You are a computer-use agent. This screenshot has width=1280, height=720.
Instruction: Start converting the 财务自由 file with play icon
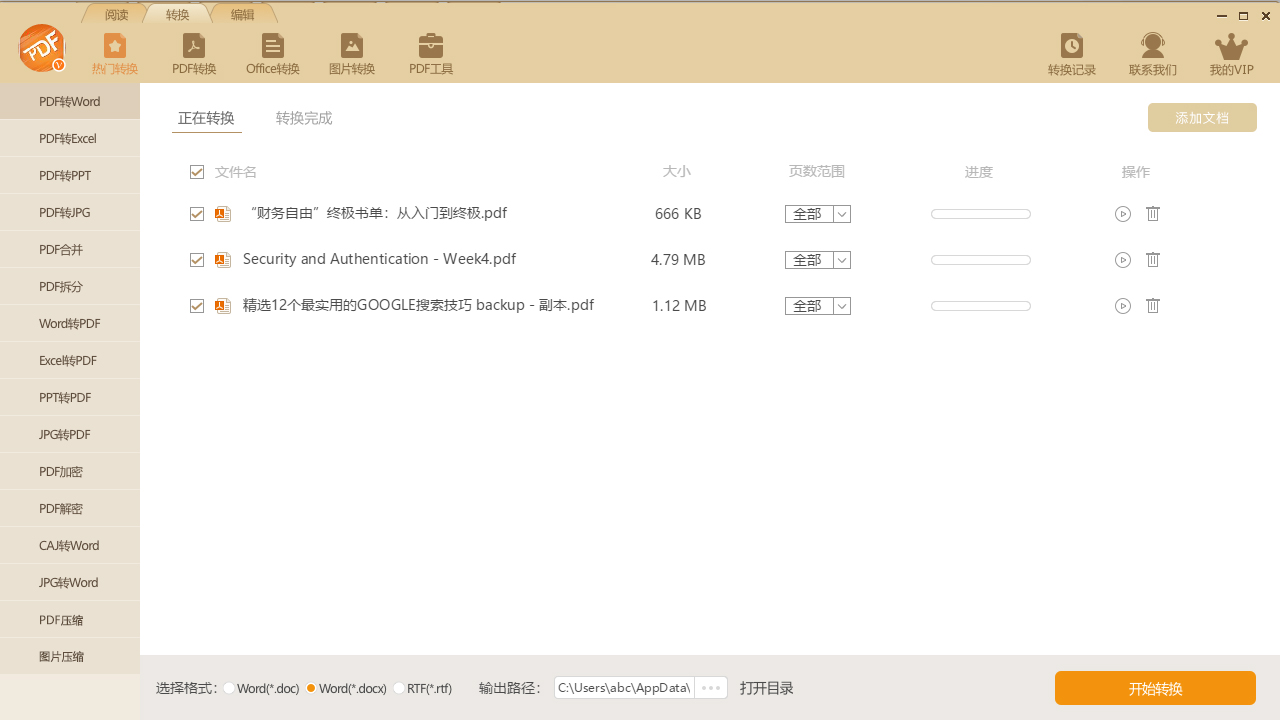pos(1123,214)
